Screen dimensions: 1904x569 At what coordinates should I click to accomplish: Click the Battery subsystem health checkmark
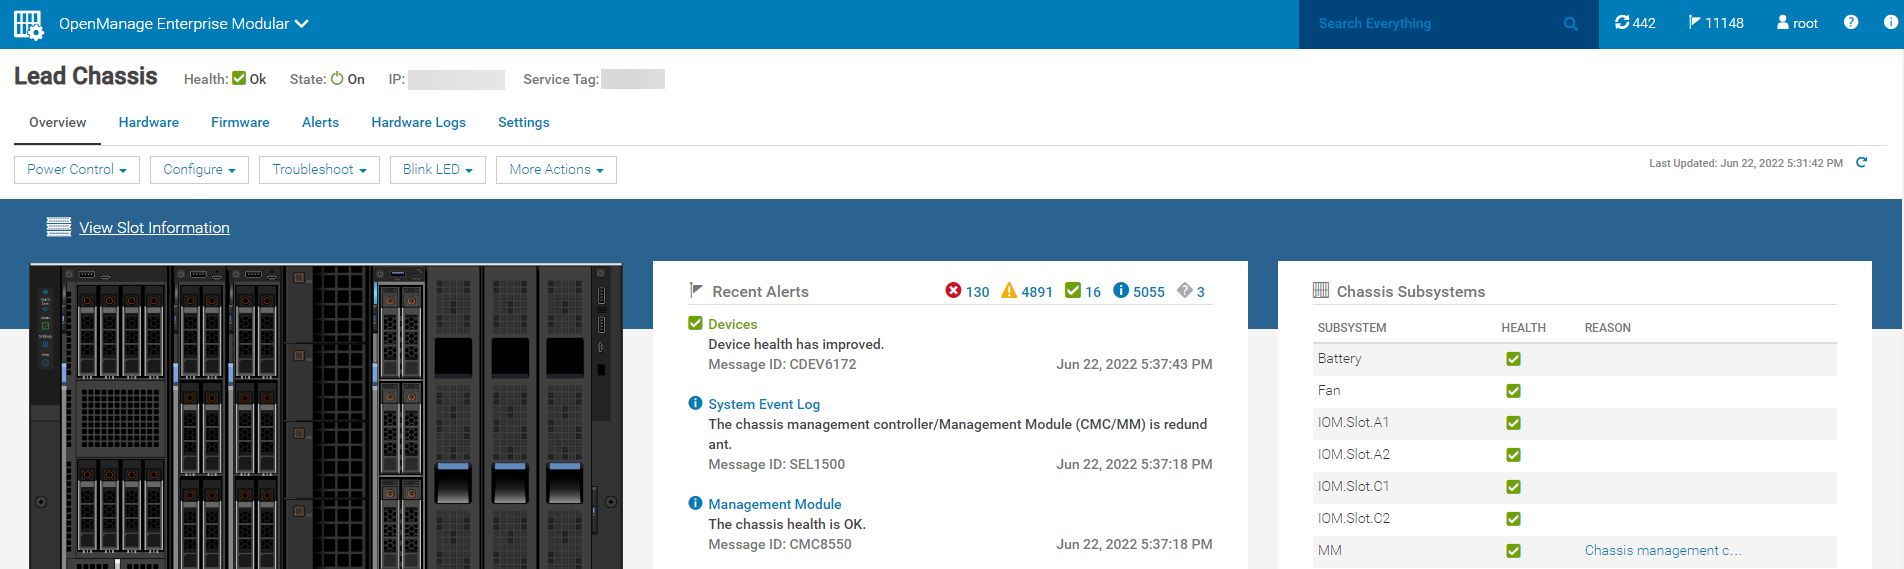[x=1513, y=359]
